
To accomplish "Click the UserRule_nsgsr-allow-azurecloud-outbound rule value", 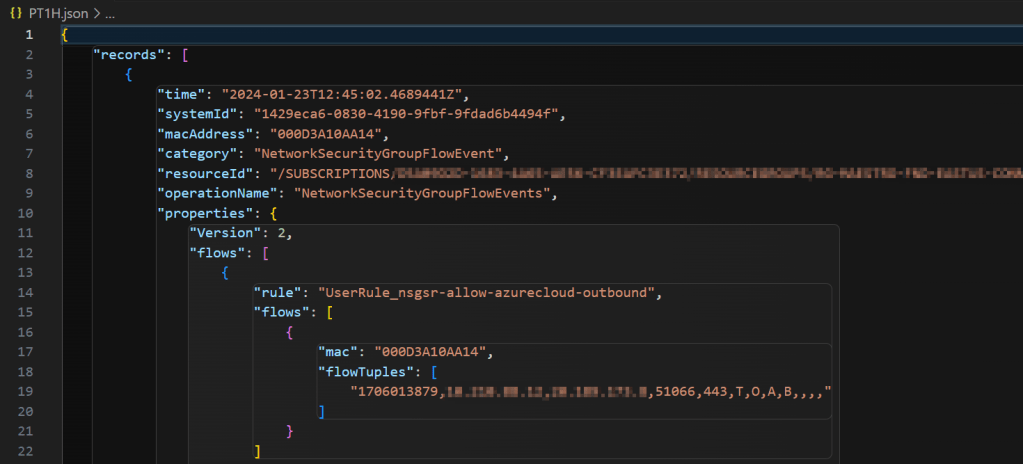I will 490,292.
